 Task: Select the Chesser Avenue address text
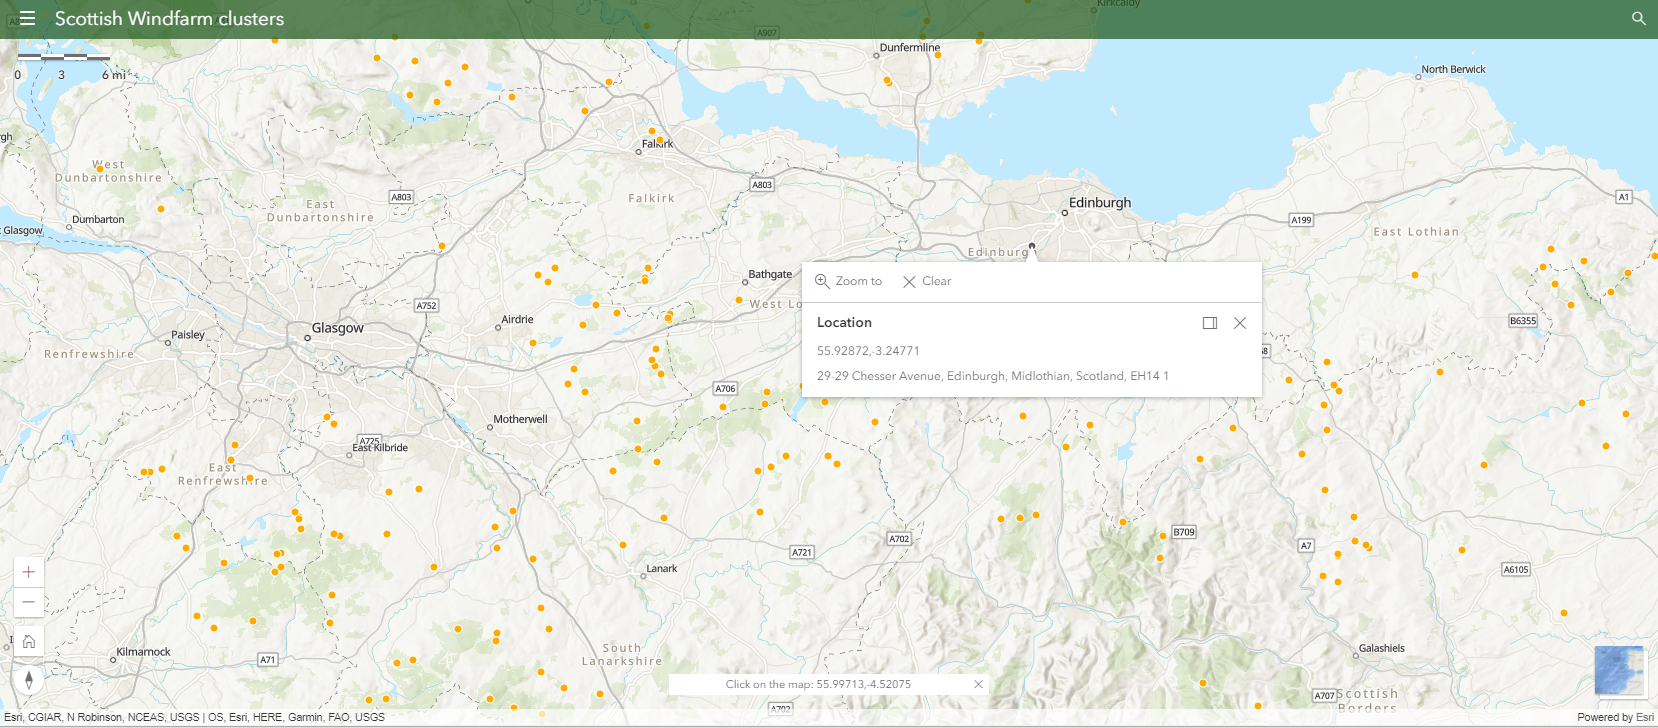[992, 376]
